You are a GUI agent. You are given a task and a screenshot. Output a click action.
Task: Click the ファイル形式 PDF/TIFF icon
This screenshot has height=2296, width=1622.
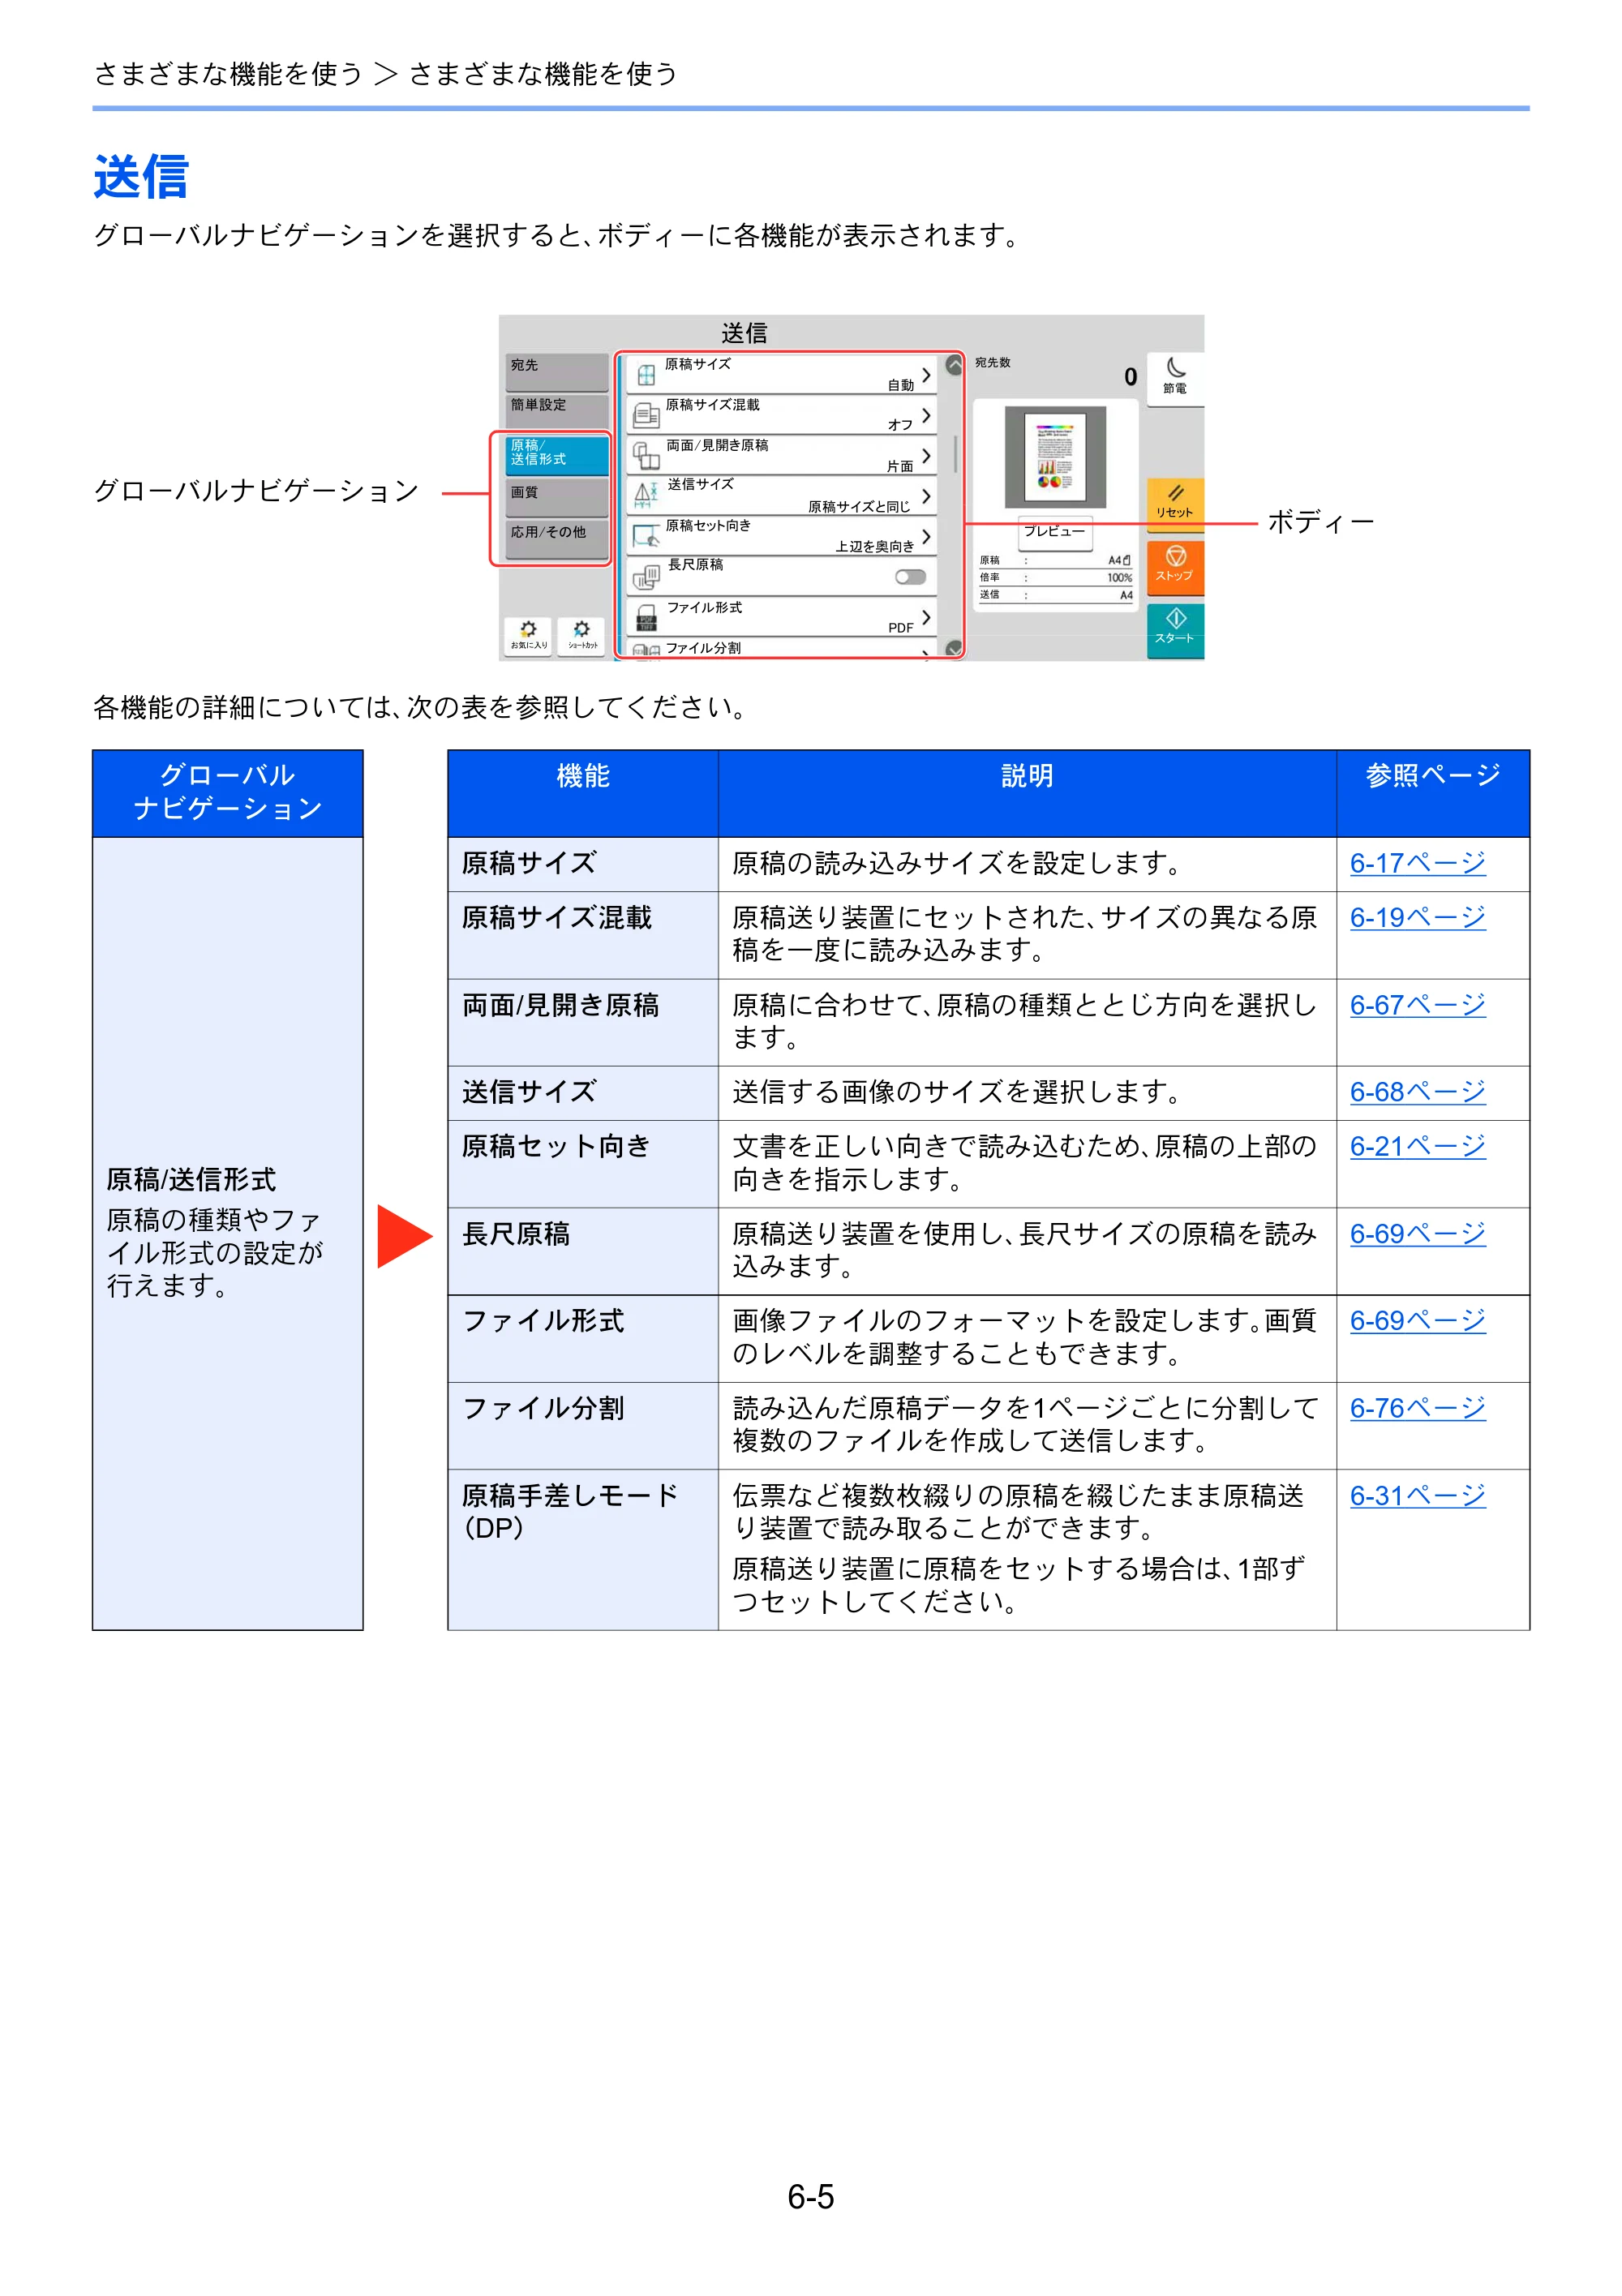coord(646,618)
